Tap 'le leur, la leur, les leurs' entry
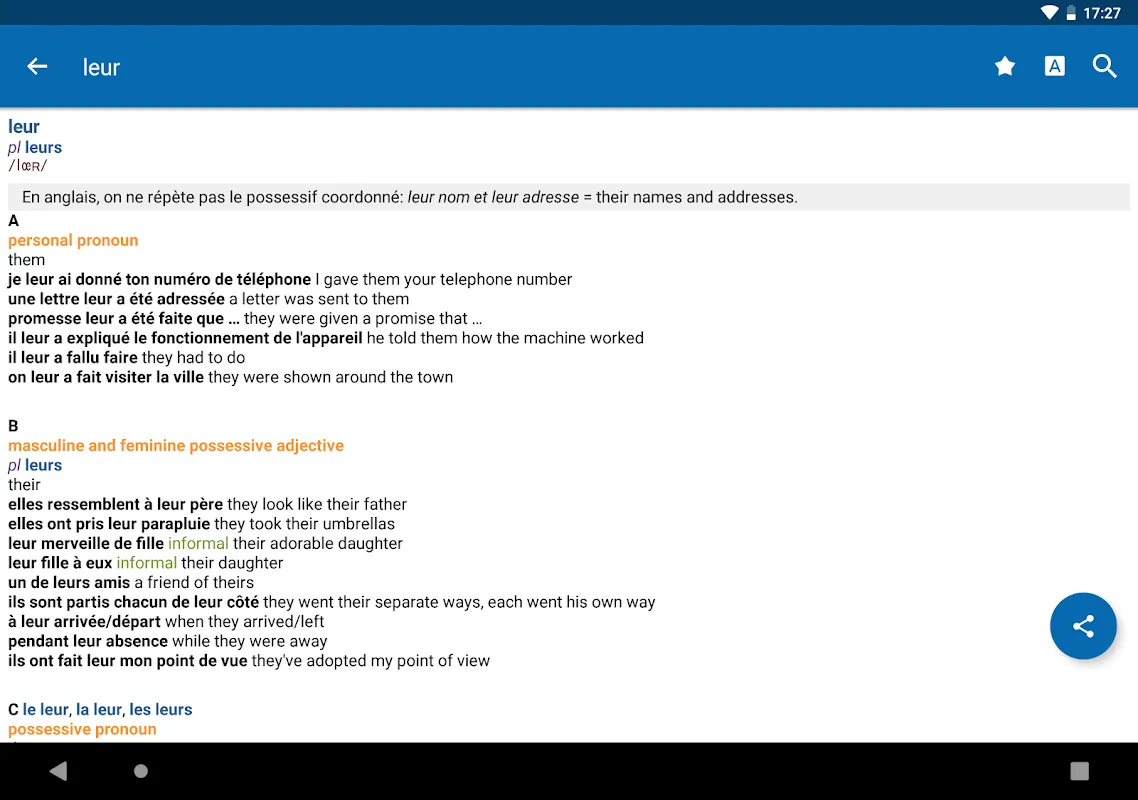 point(107,710)
